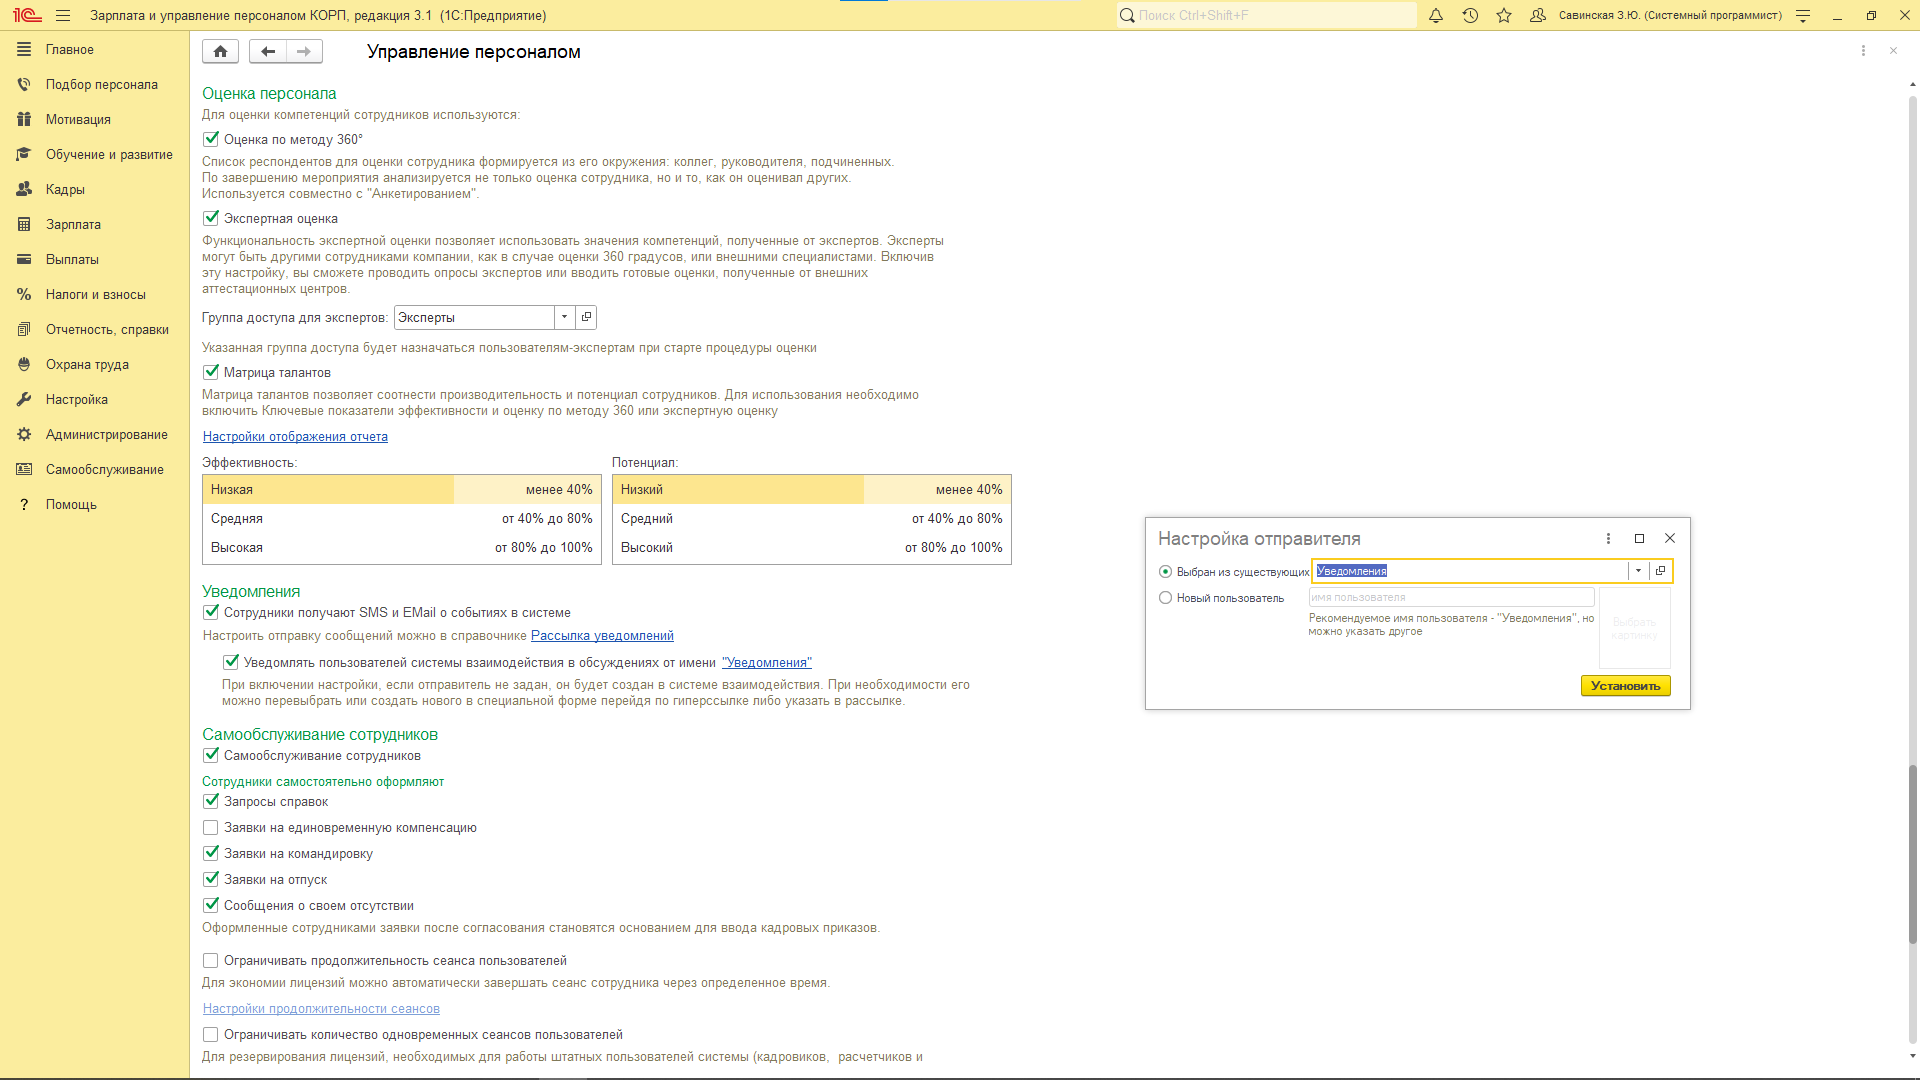
Task: Open Зарплата section in sidebar
Action: [73, 224]
